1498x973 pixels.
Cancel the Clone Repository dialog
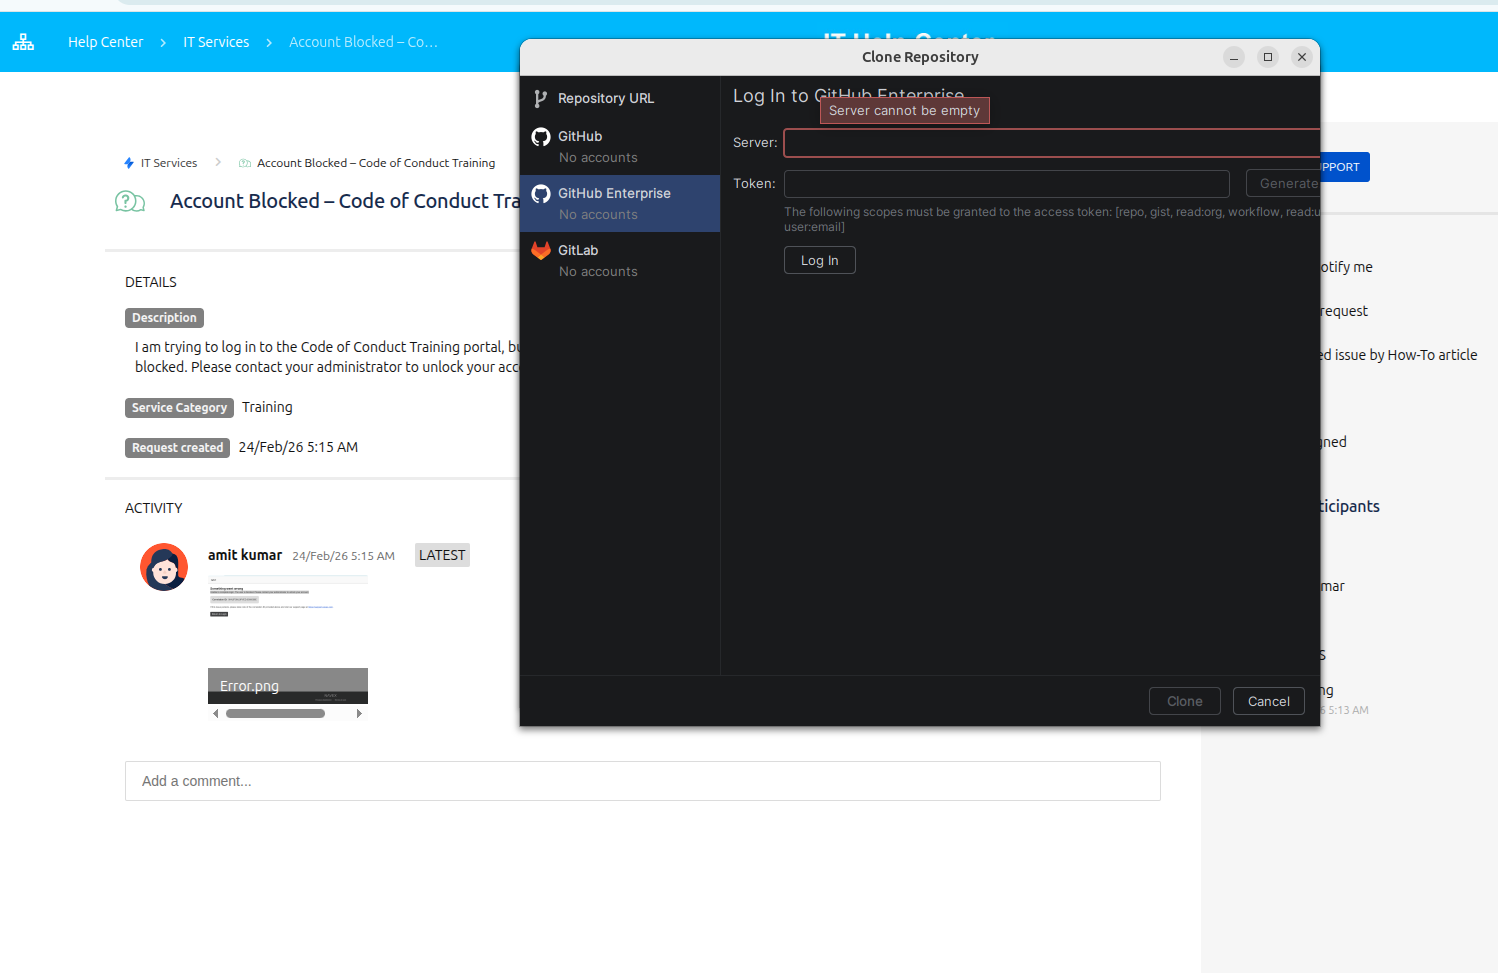tap(1269, 701)
